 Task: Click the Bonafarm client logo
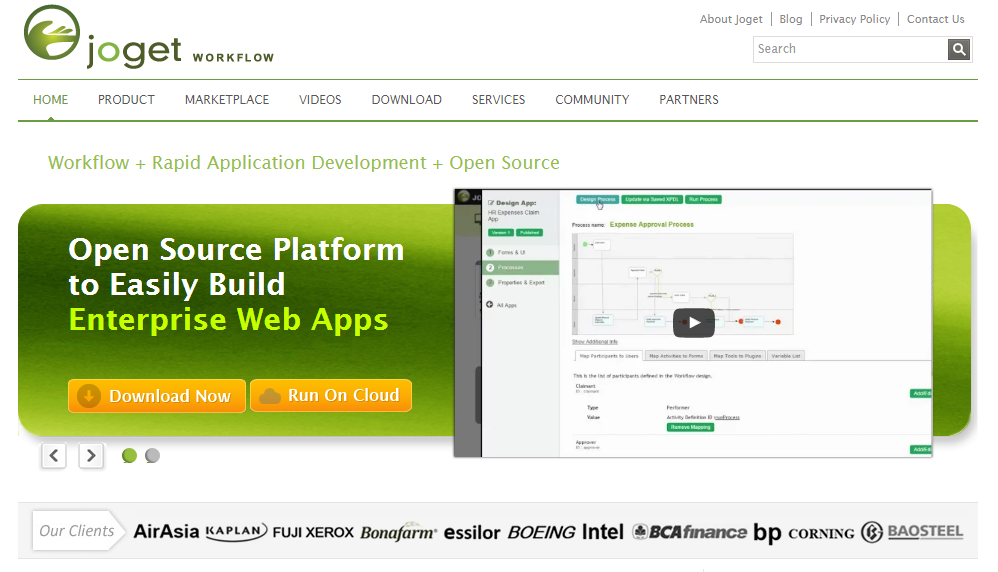point(398,532)
